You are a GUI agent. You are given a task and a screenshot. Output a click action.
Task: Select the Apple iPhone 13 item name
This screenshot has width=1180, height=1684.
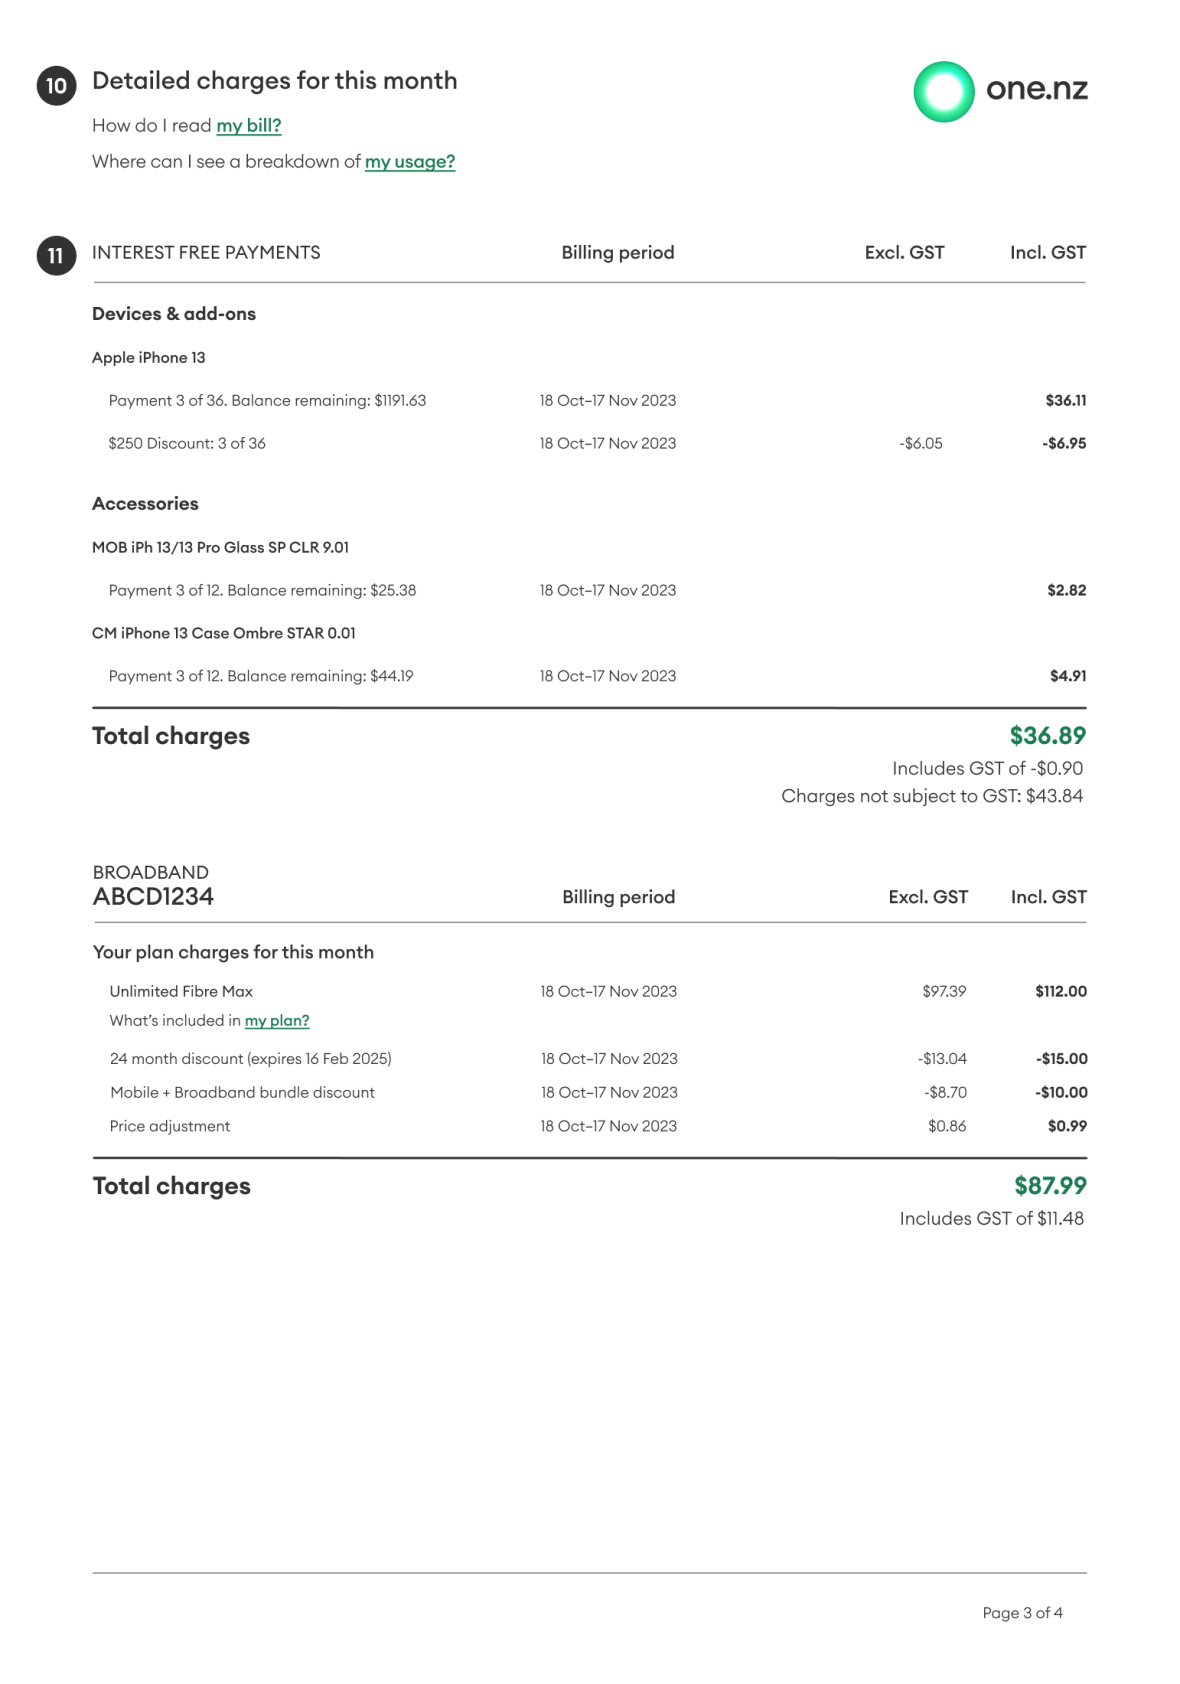(149, 358)
